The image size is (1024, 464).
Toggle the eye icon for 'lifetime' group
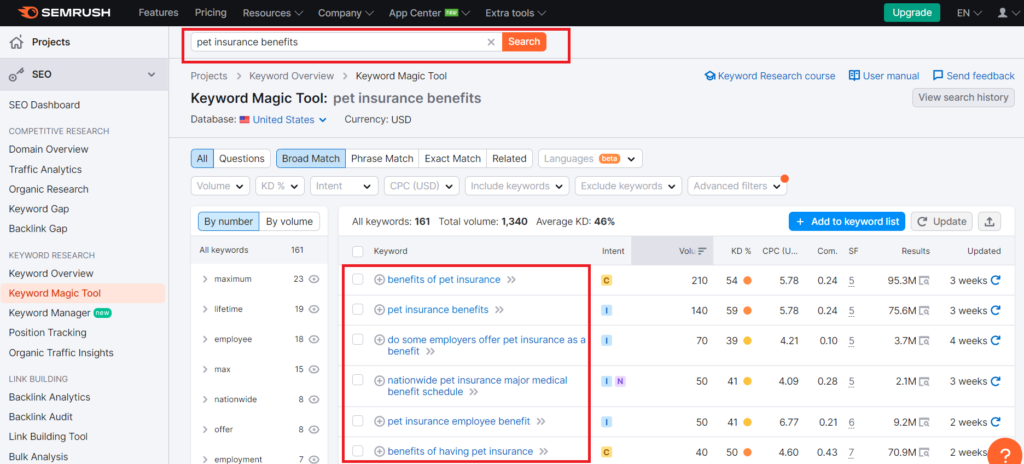click(x=313, y=309)
